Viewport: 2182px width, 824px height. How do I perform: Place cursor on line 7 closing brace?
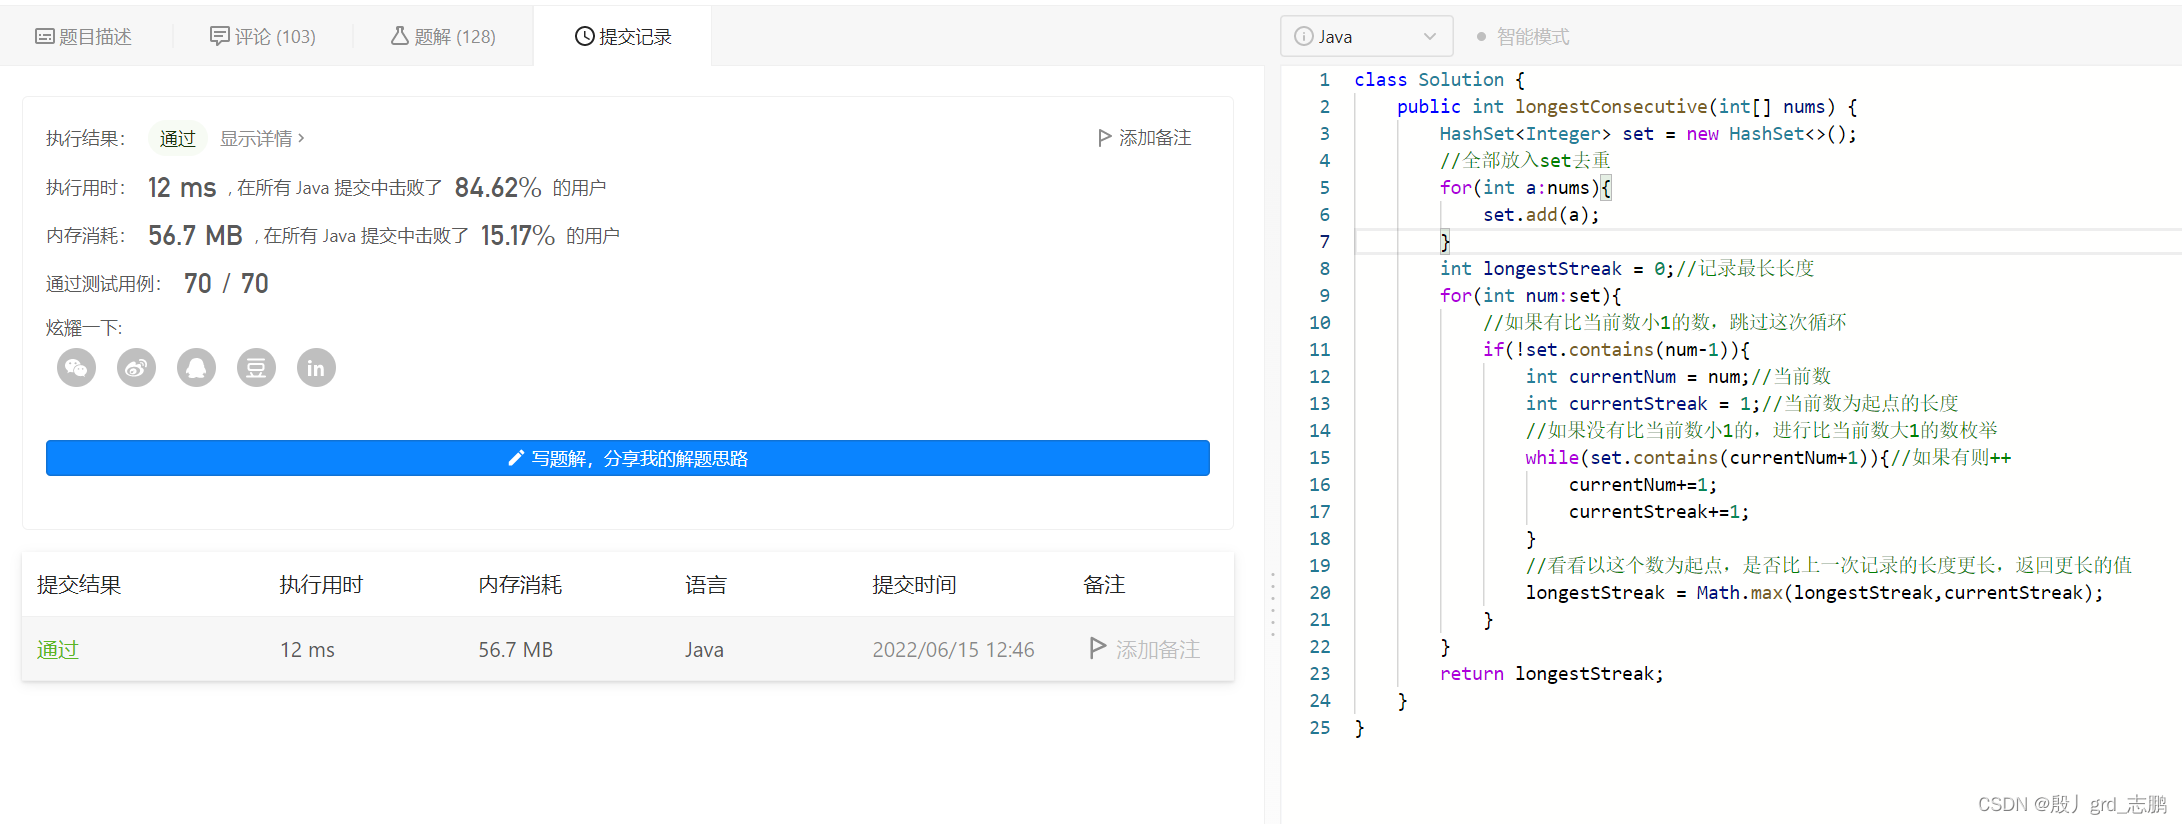pyautogui.click(x=1445, y=241)
